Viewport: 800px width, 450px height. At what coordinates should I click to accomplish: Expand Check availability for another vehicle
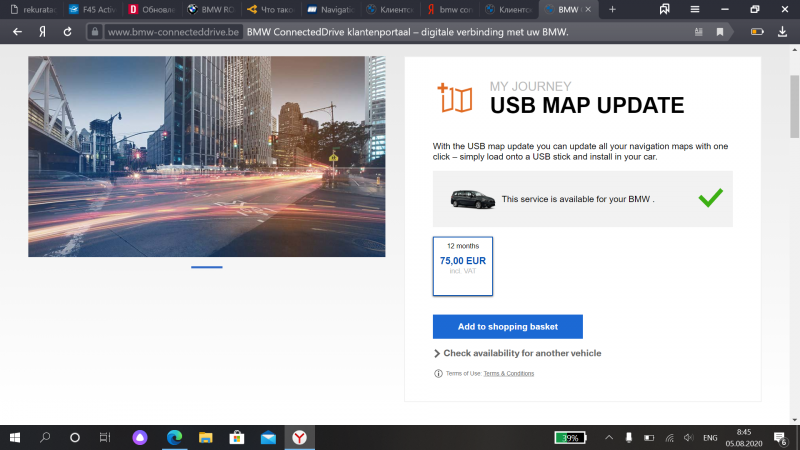(517, 353)
